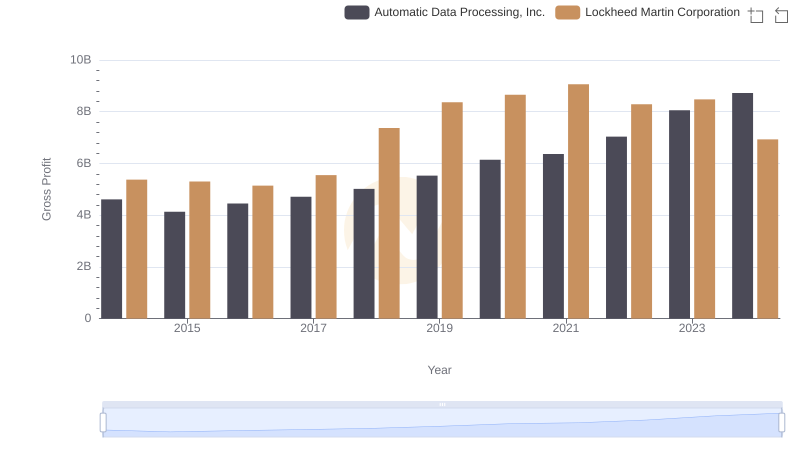Click the 2019 x-axis label

439,328
